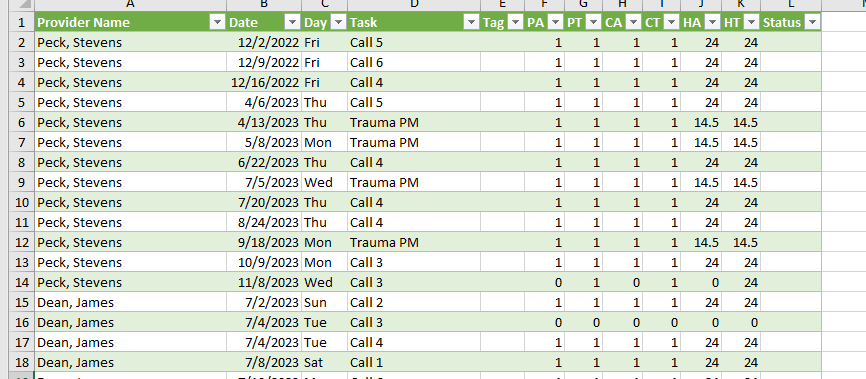Select the Dean, James cell in row 15
This screenshot has width=866, height=379.
tap(130, 303)
